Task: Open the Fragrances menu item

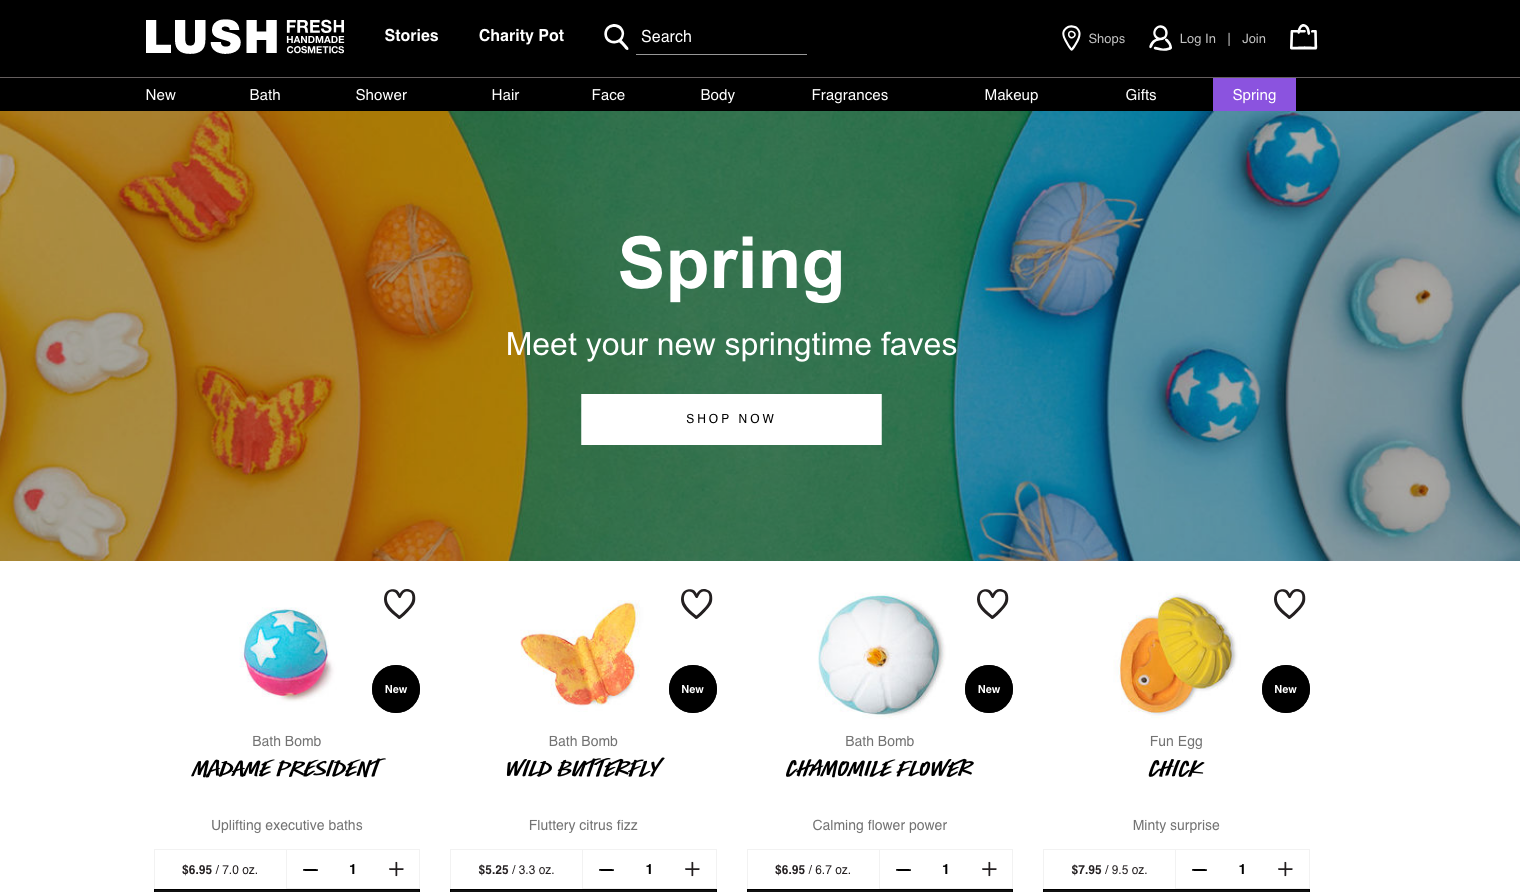Action: coord(849,95)
